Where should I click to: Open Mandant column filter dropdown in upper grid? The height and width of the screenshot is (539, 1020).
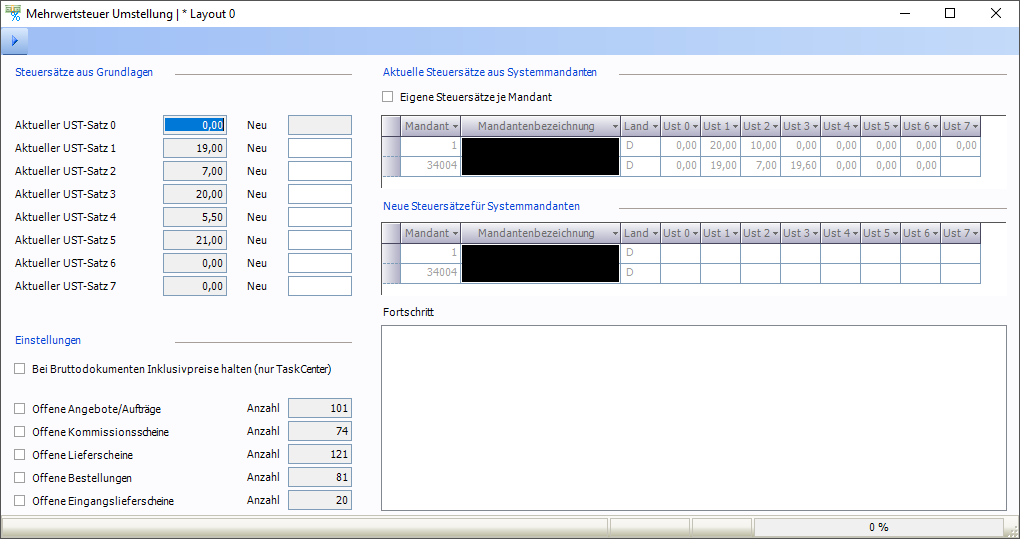[455, 127]
